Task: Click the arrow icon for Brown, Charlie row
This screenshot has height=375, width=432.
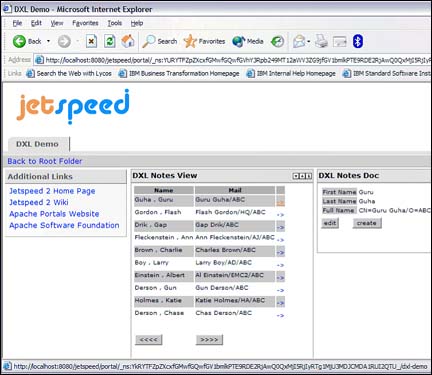Action: point(280,253)
